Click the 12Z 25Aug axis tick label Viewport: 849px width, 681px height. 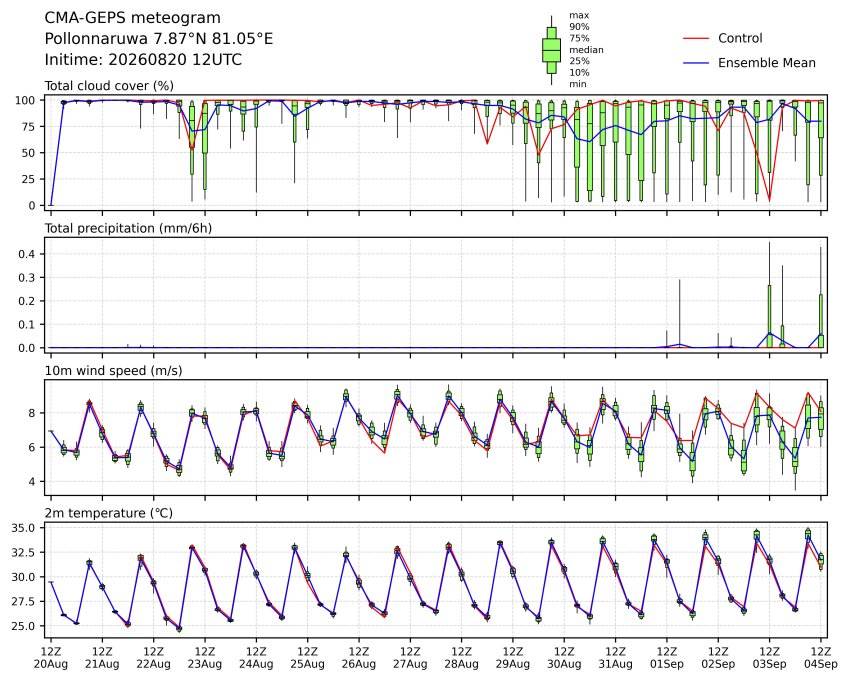click(308, 658)
